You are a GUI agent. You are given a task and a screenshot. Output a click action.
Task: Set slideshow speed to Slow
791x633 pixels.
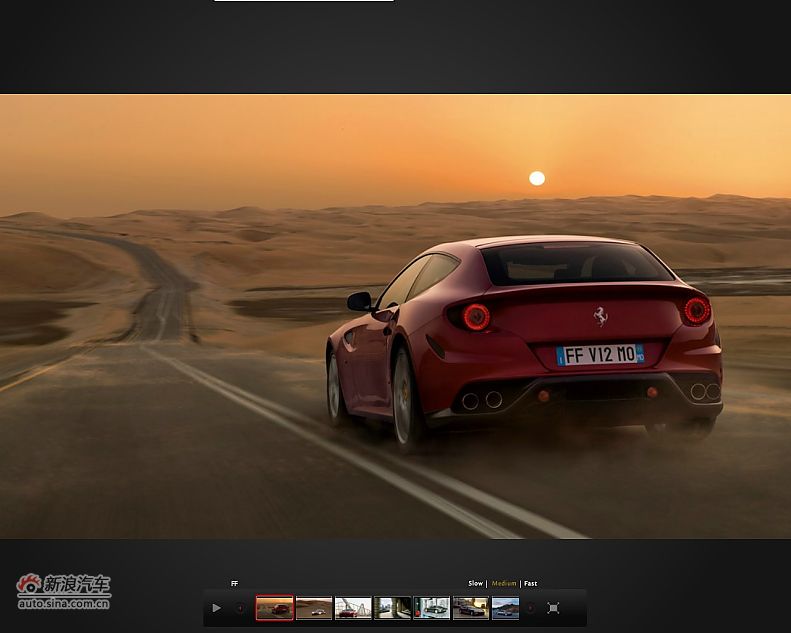pyautogui.click(x=475, y=583)
